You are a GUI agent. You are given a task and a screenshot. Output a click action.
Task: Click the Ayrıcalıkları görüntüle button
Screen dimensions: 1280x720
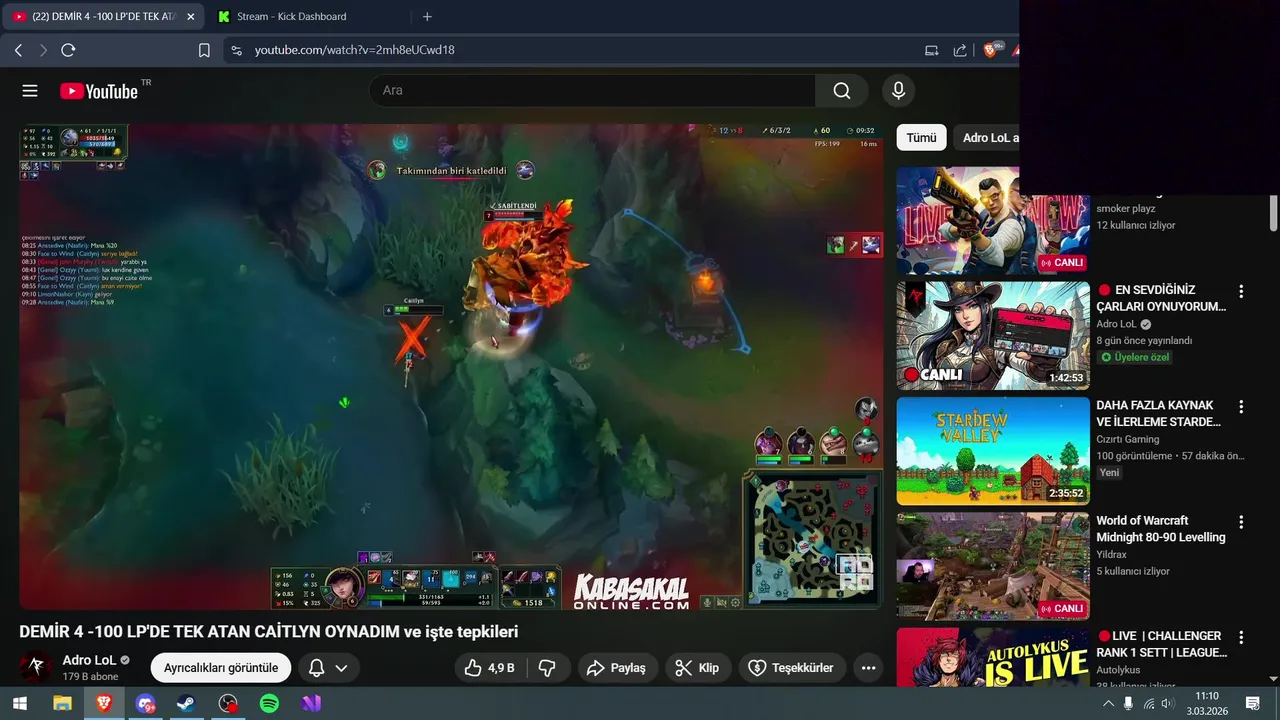point(221,668)
